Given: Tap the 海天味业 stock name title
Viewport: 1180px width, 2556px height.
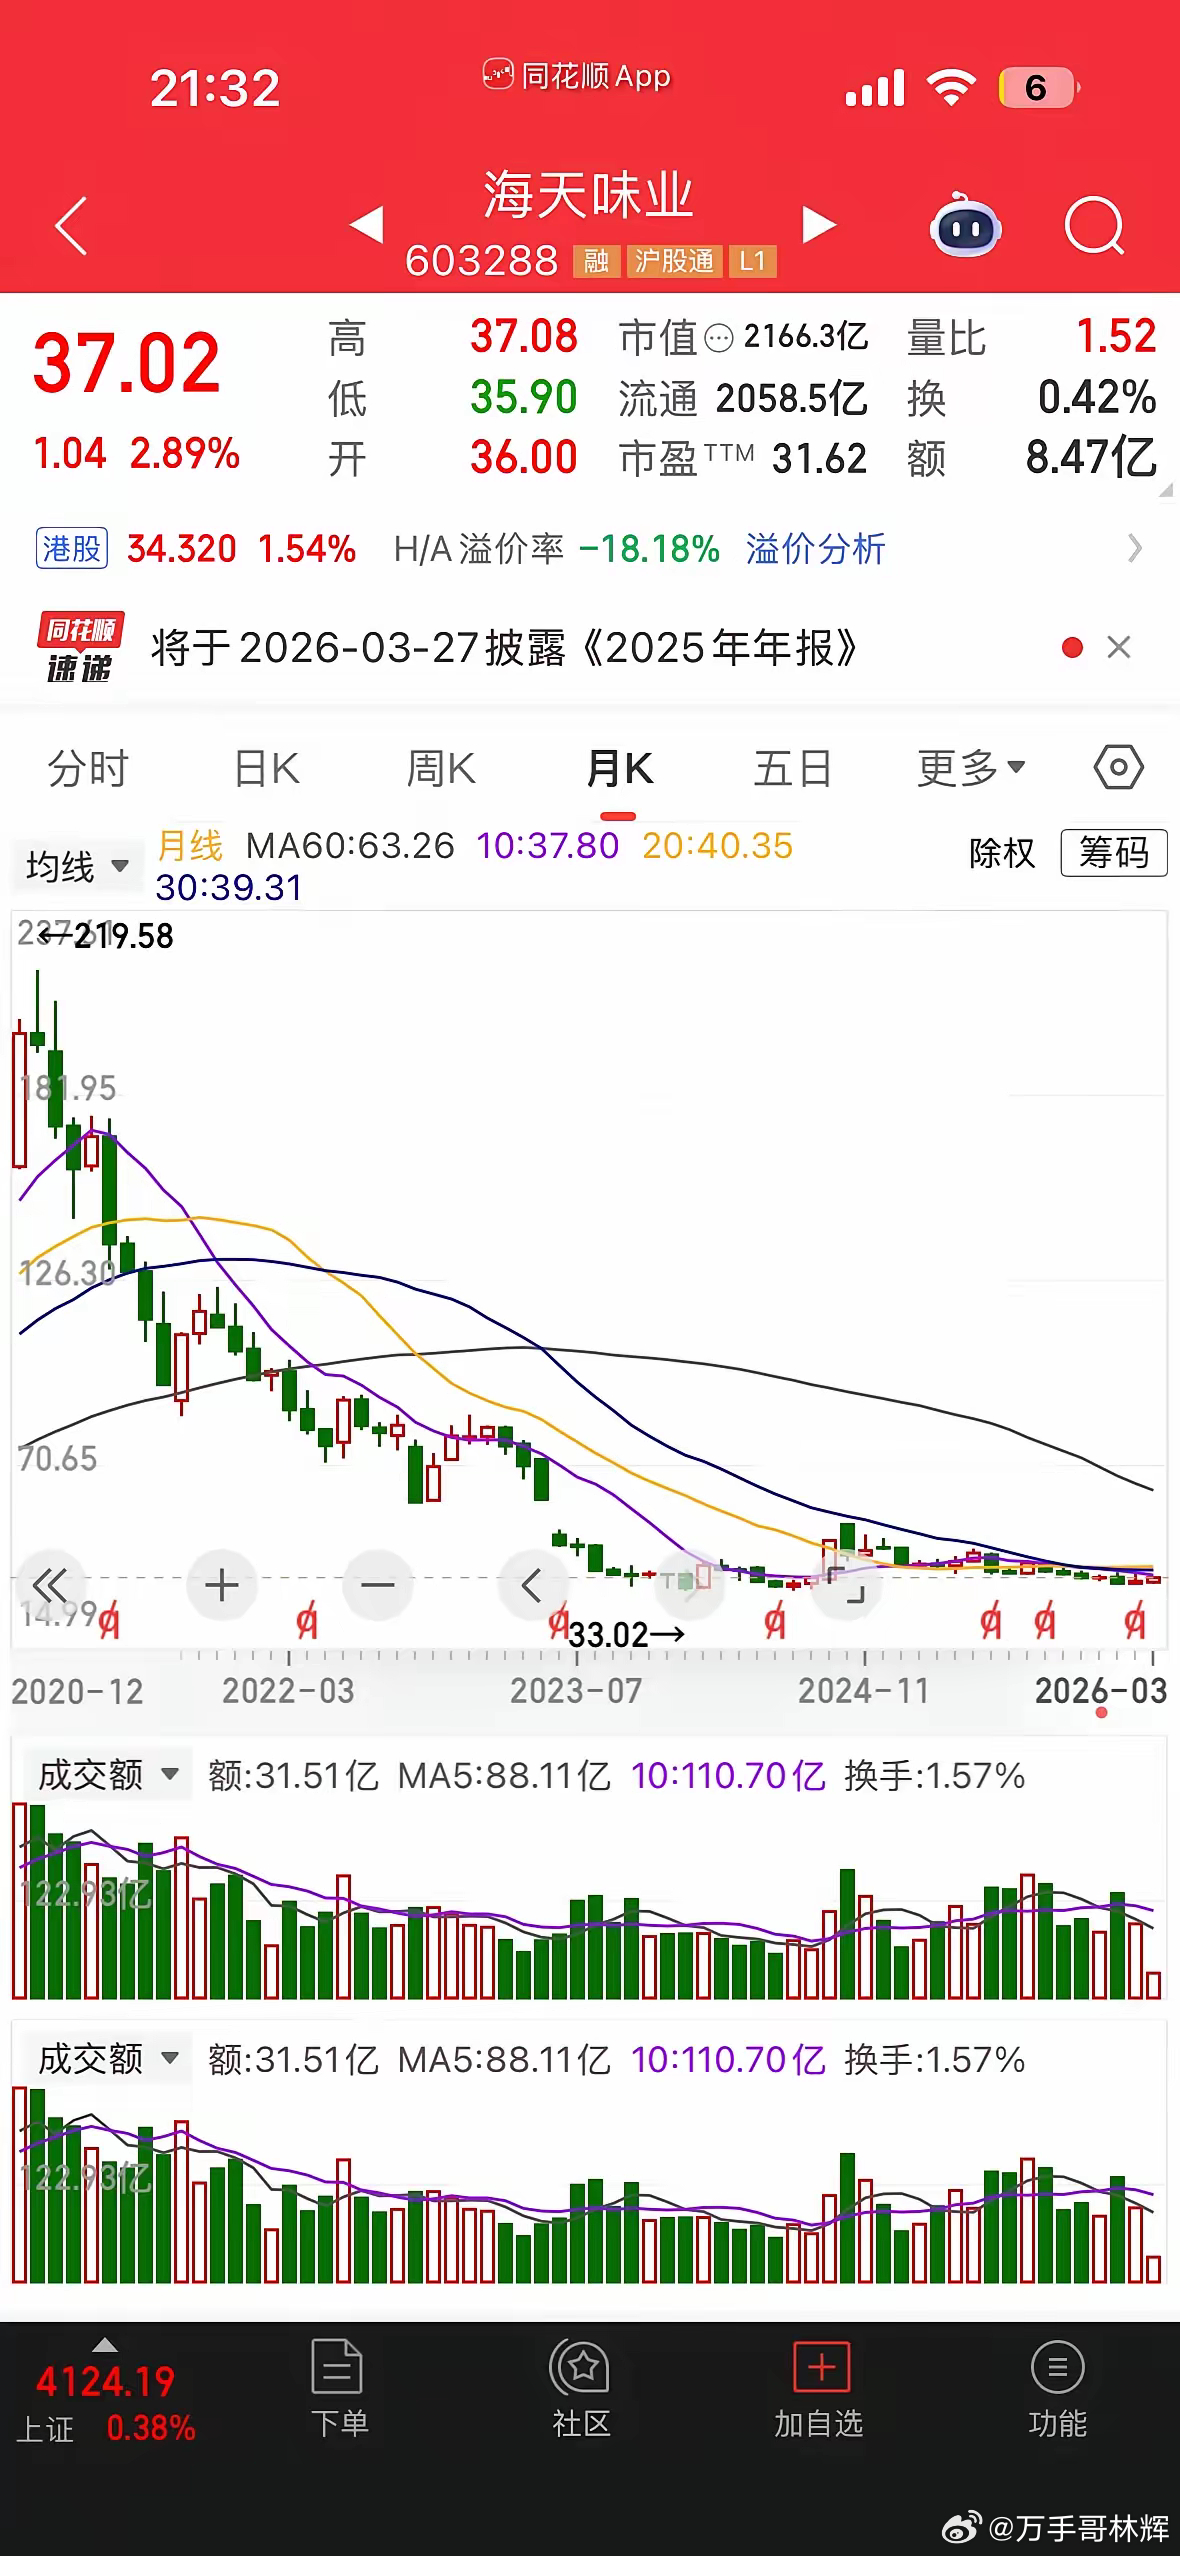Looking at the screenshot, I should (x=588, y=195).
